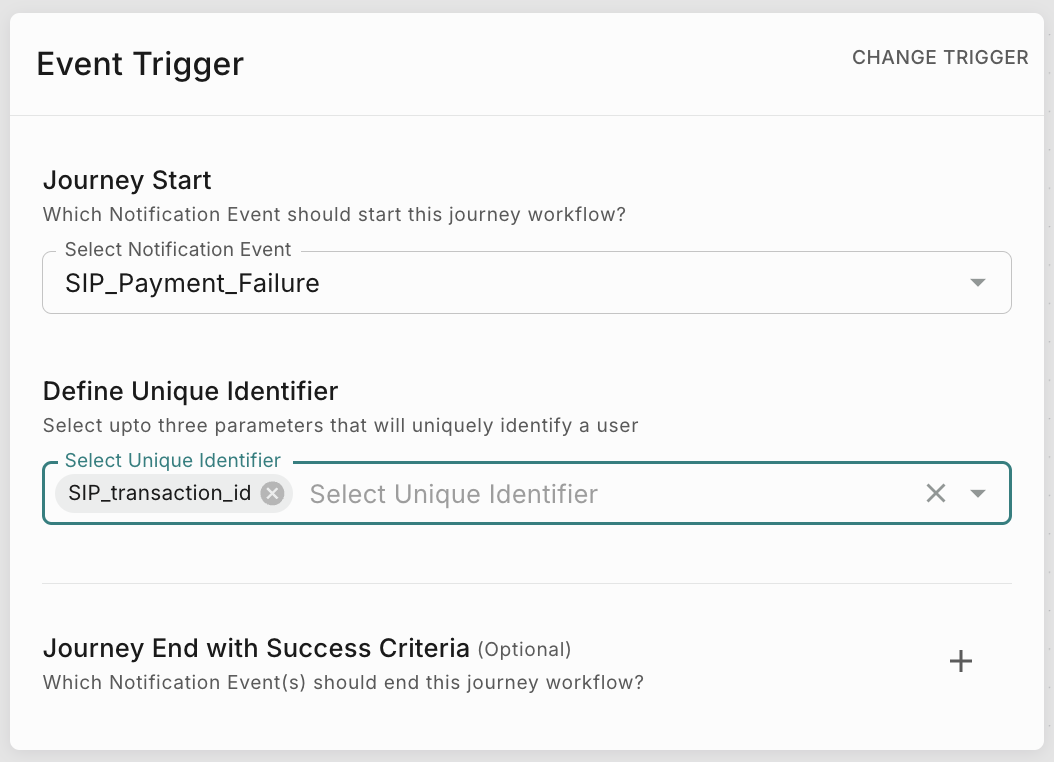The height and width of the screenshot is (762, 1054).
Task: Click the Select Notification Event field label
Action: pyautogui.click(x=178, y=249)
